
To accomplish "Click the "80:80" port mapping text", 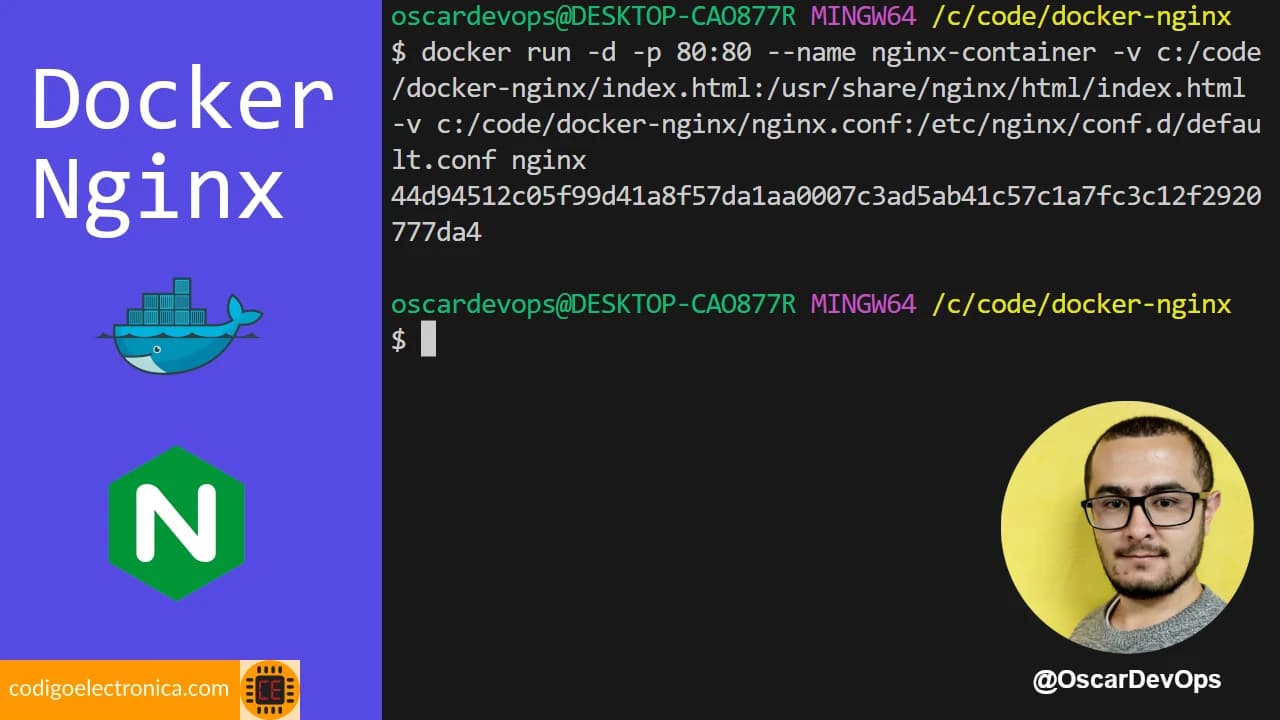I will pos(713,52).
